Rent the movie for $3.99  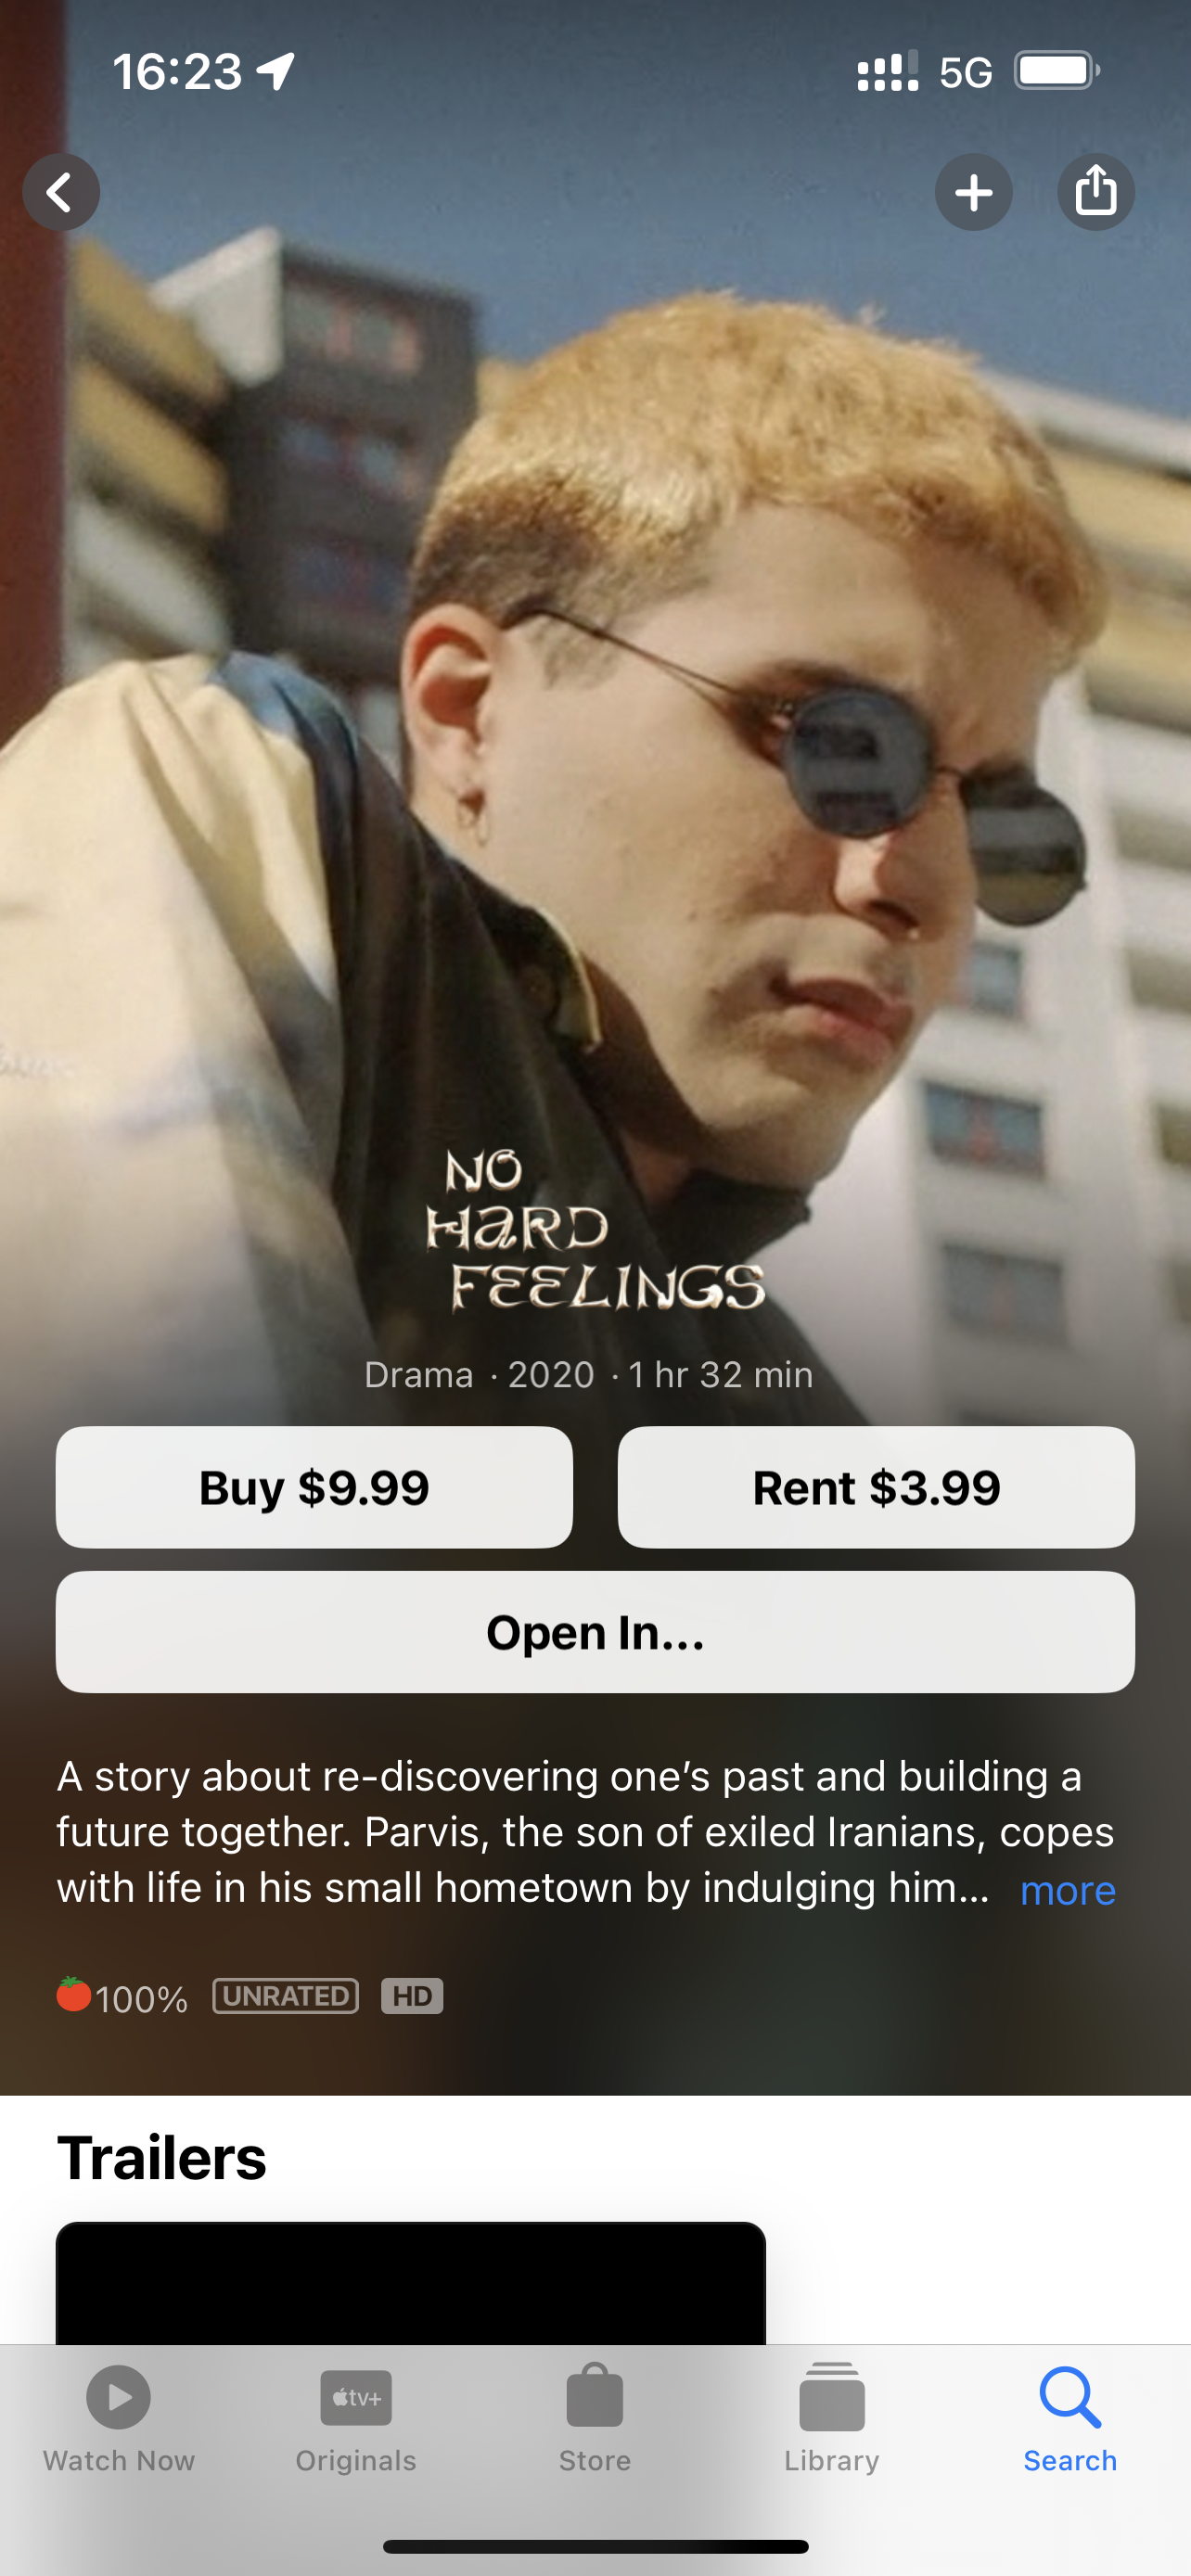coord(876,1487)
